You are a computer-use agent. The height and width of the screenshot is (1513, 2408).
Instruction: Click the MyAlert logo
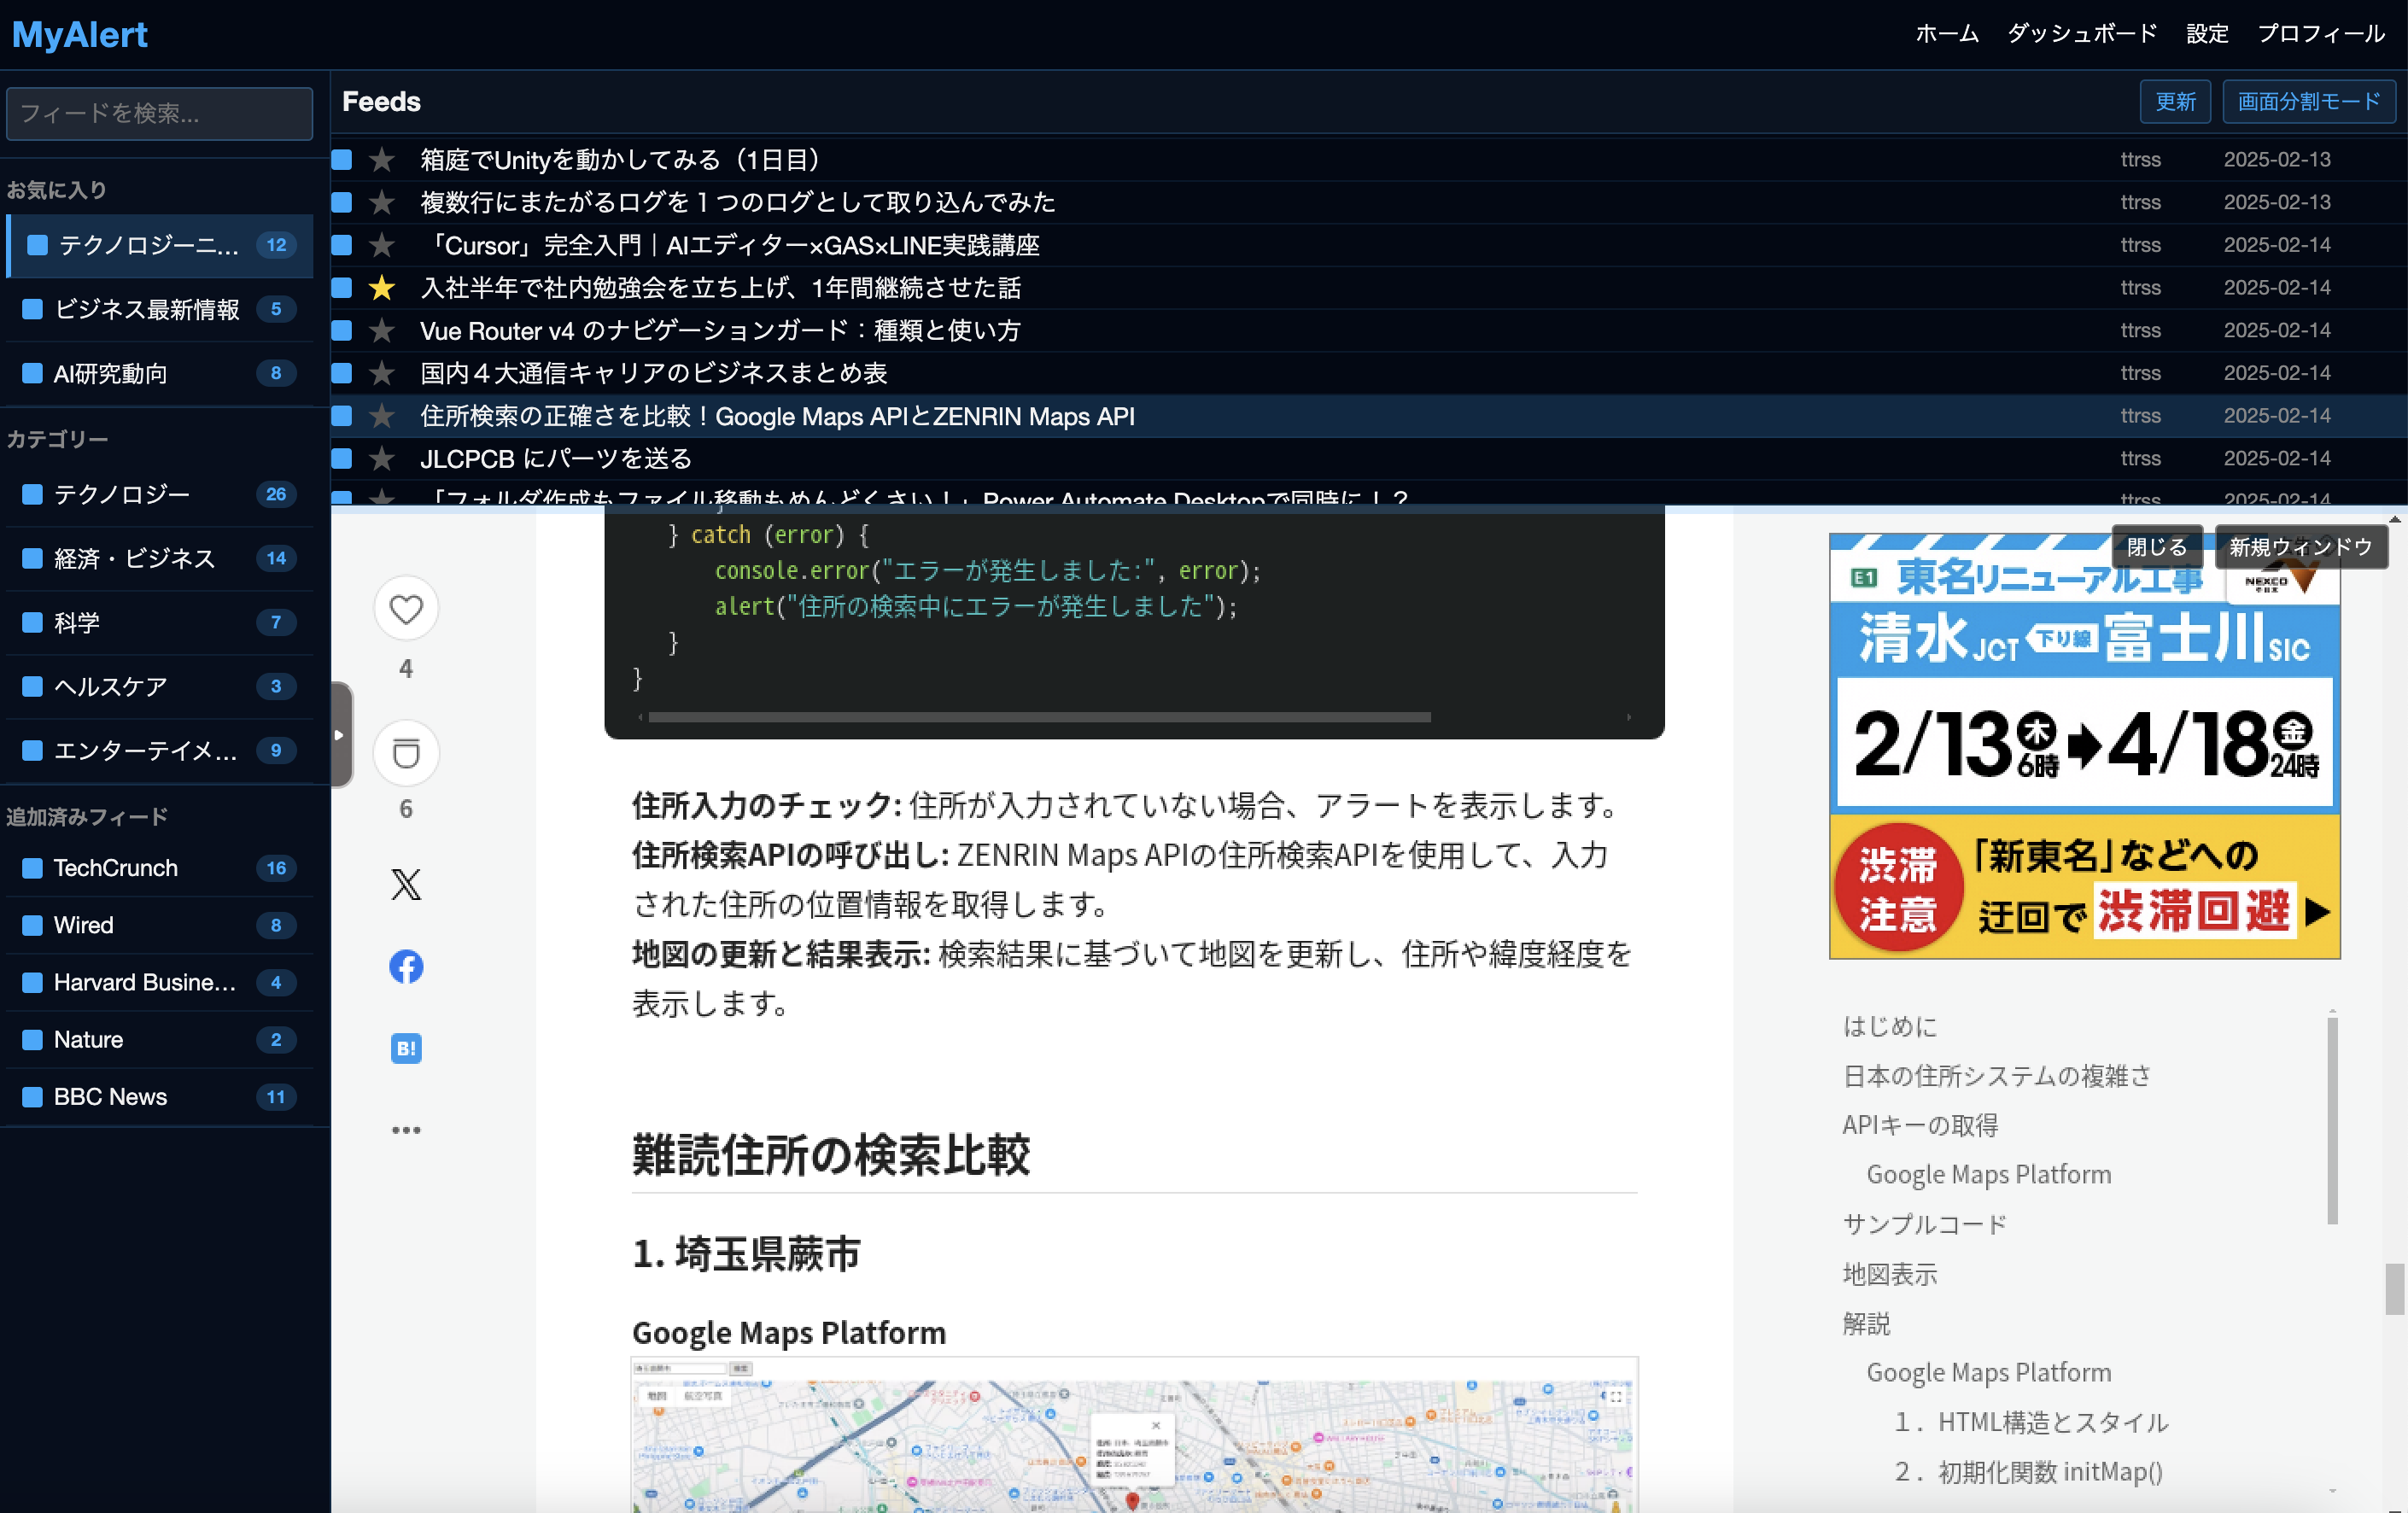(80, 35)
